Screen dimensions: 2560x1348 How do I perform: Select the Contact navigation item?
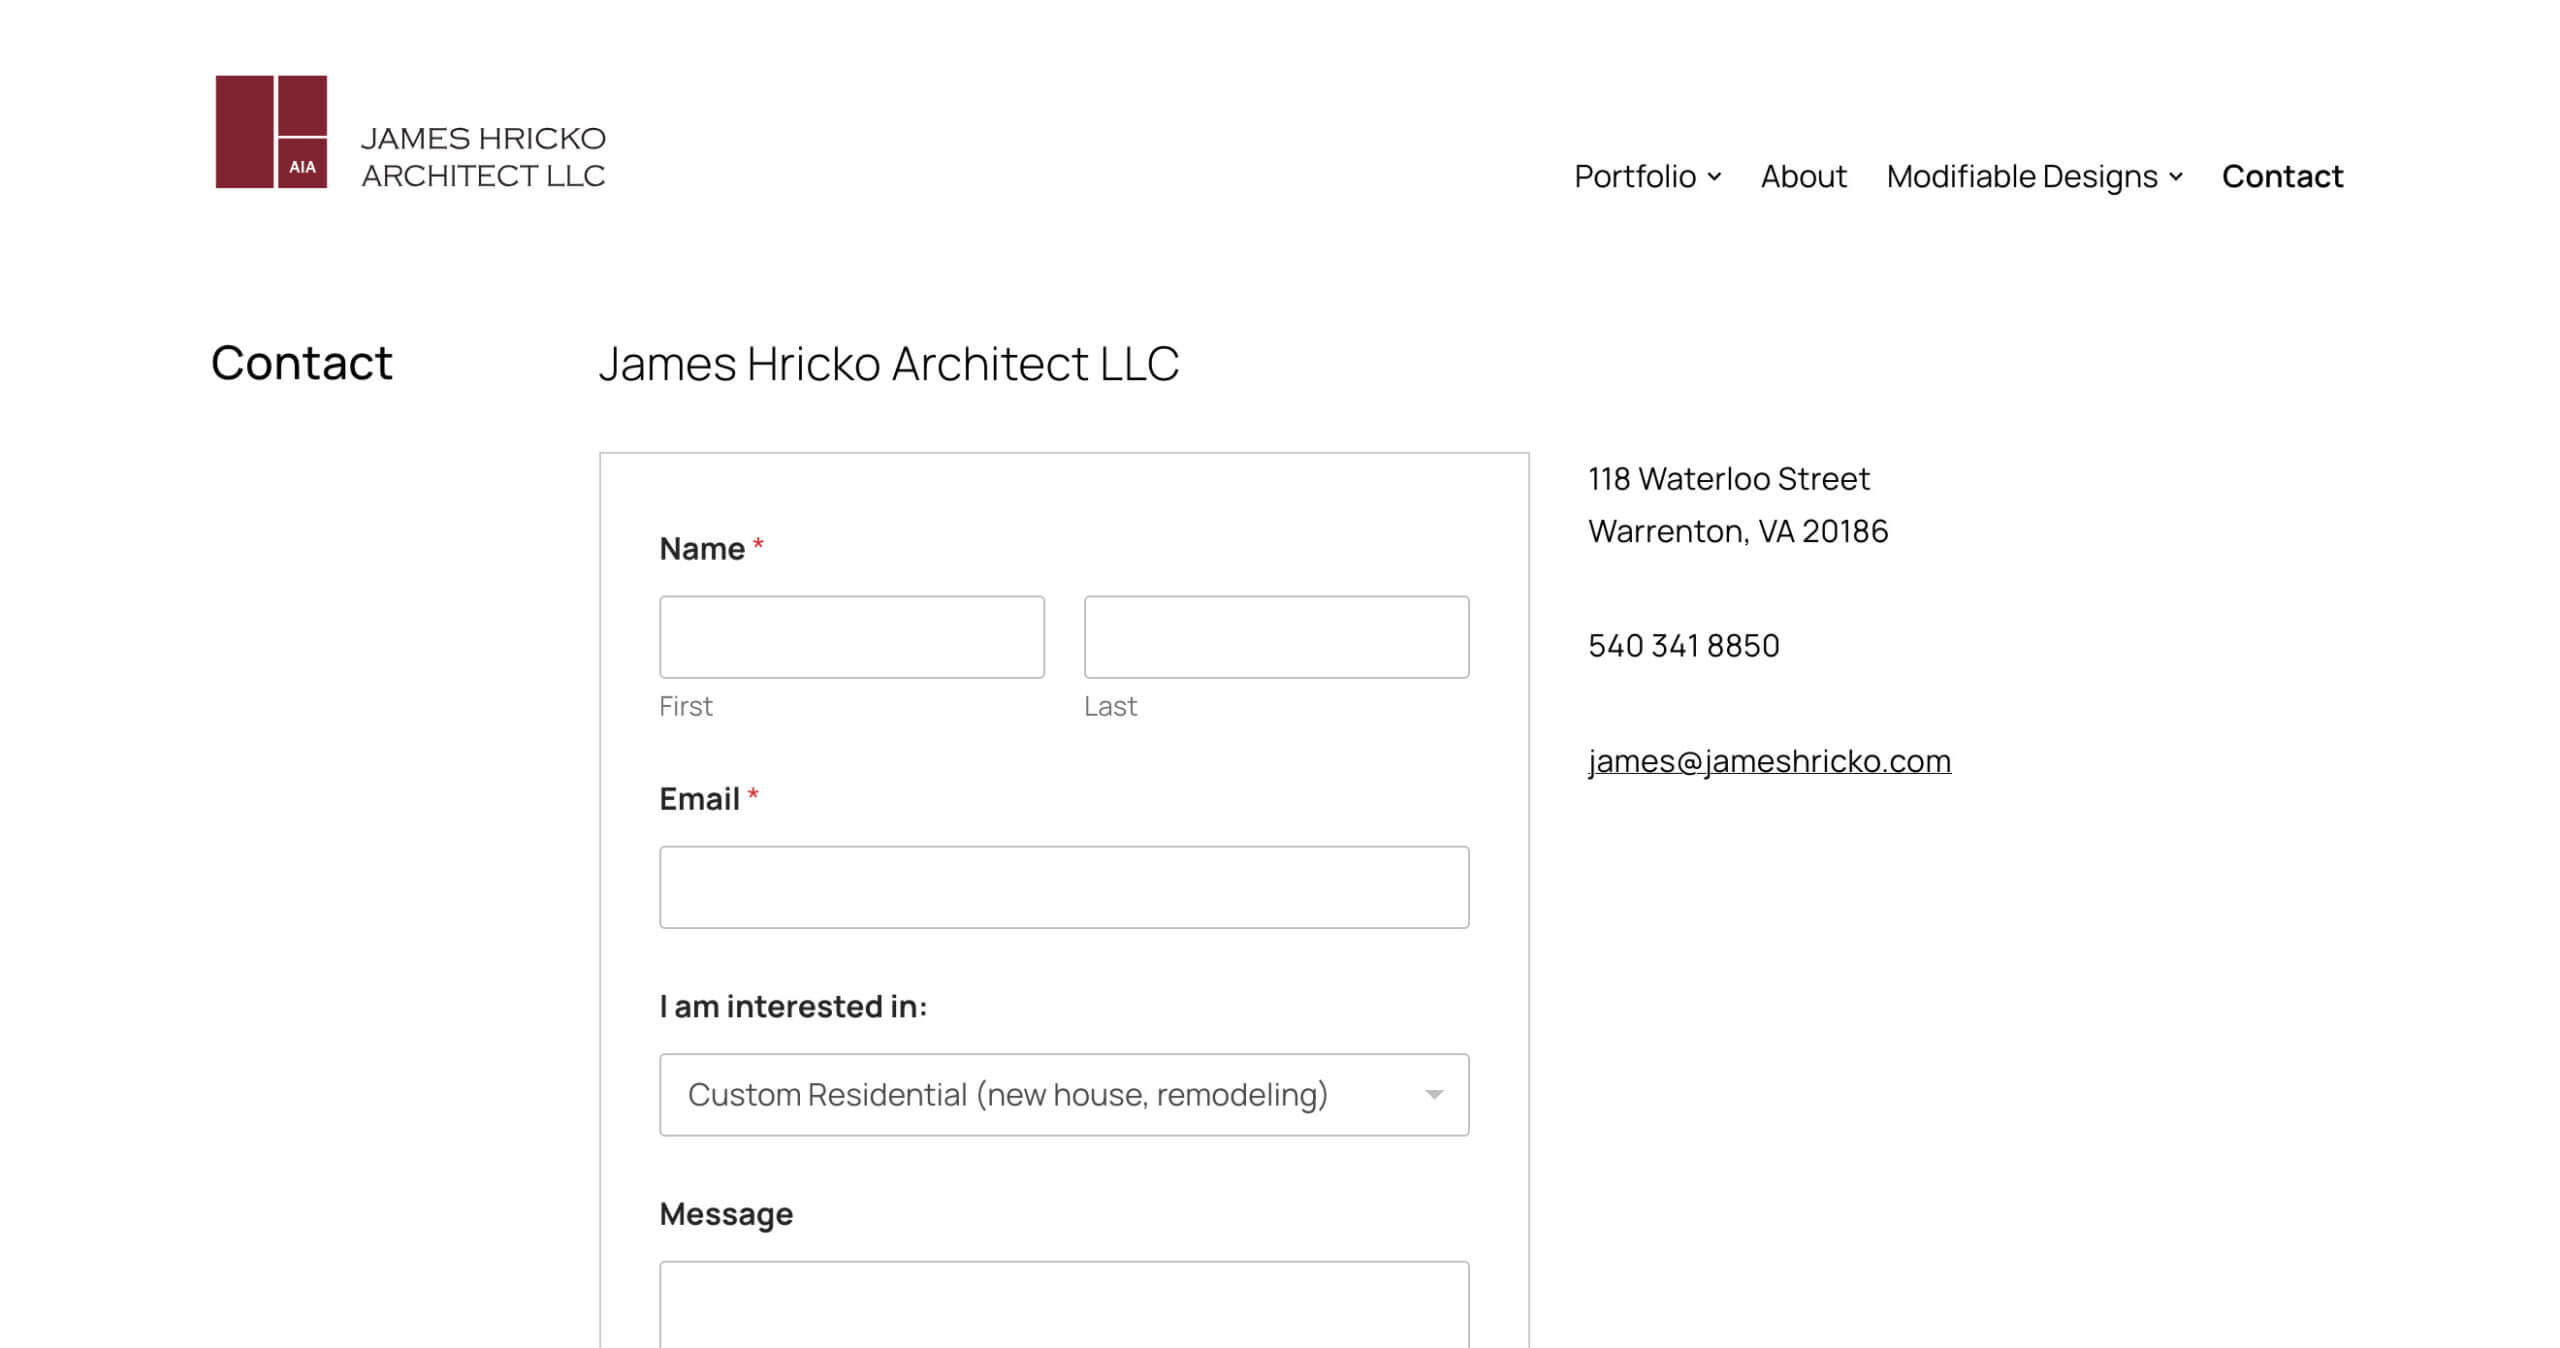(x=2282, y=177)
